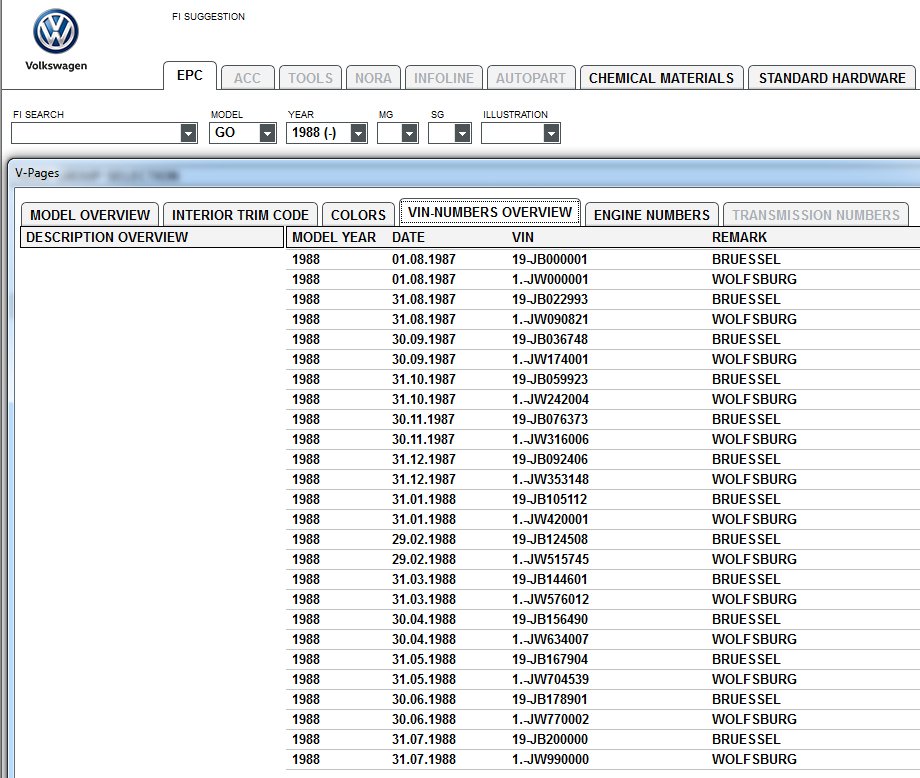Open the MODEL OVERVIEW tab
This screenshot has width=920, height=778.
[90, 215]
